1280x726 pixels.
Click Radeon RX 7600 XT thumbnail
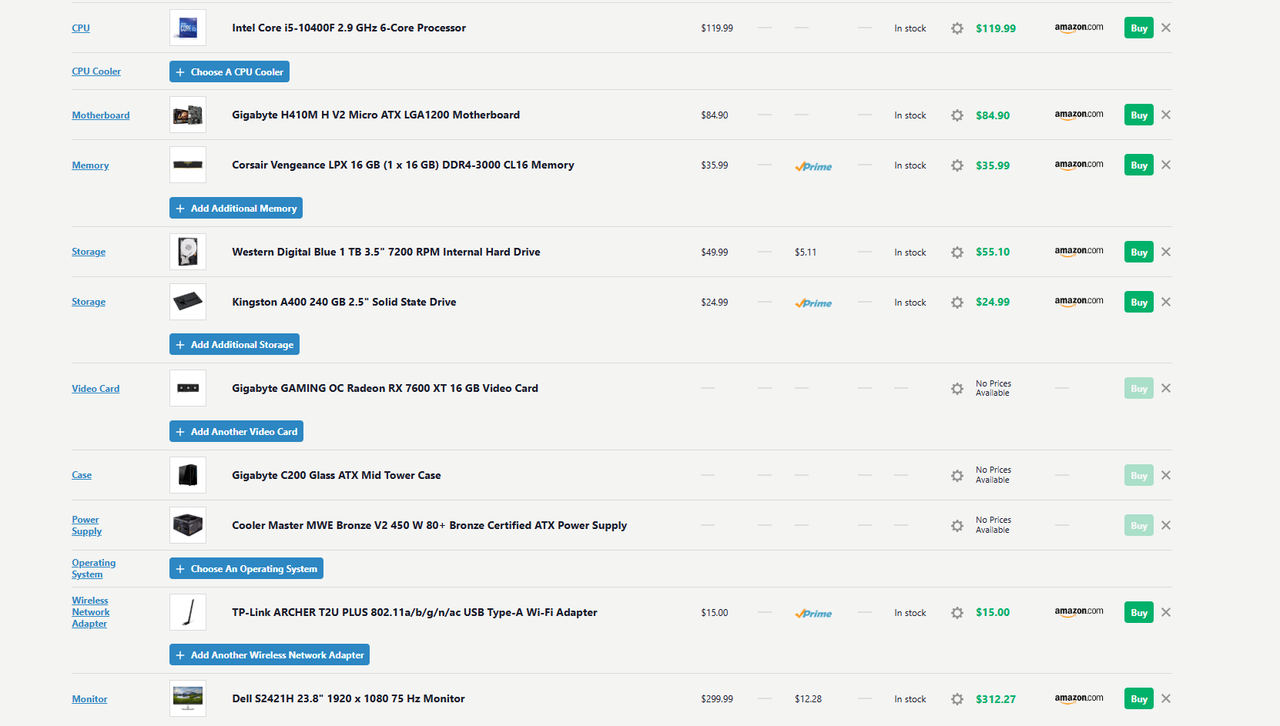pyautogui.click(x=188, y=388)
